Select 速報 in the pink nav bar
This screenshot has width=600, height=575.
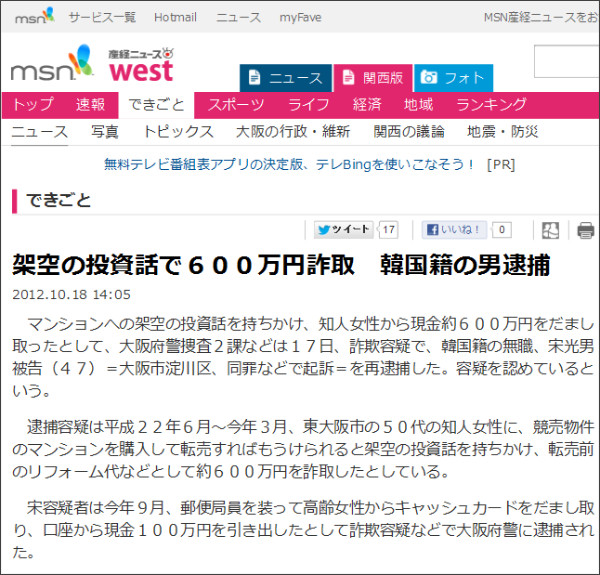[x=90, y=104]
